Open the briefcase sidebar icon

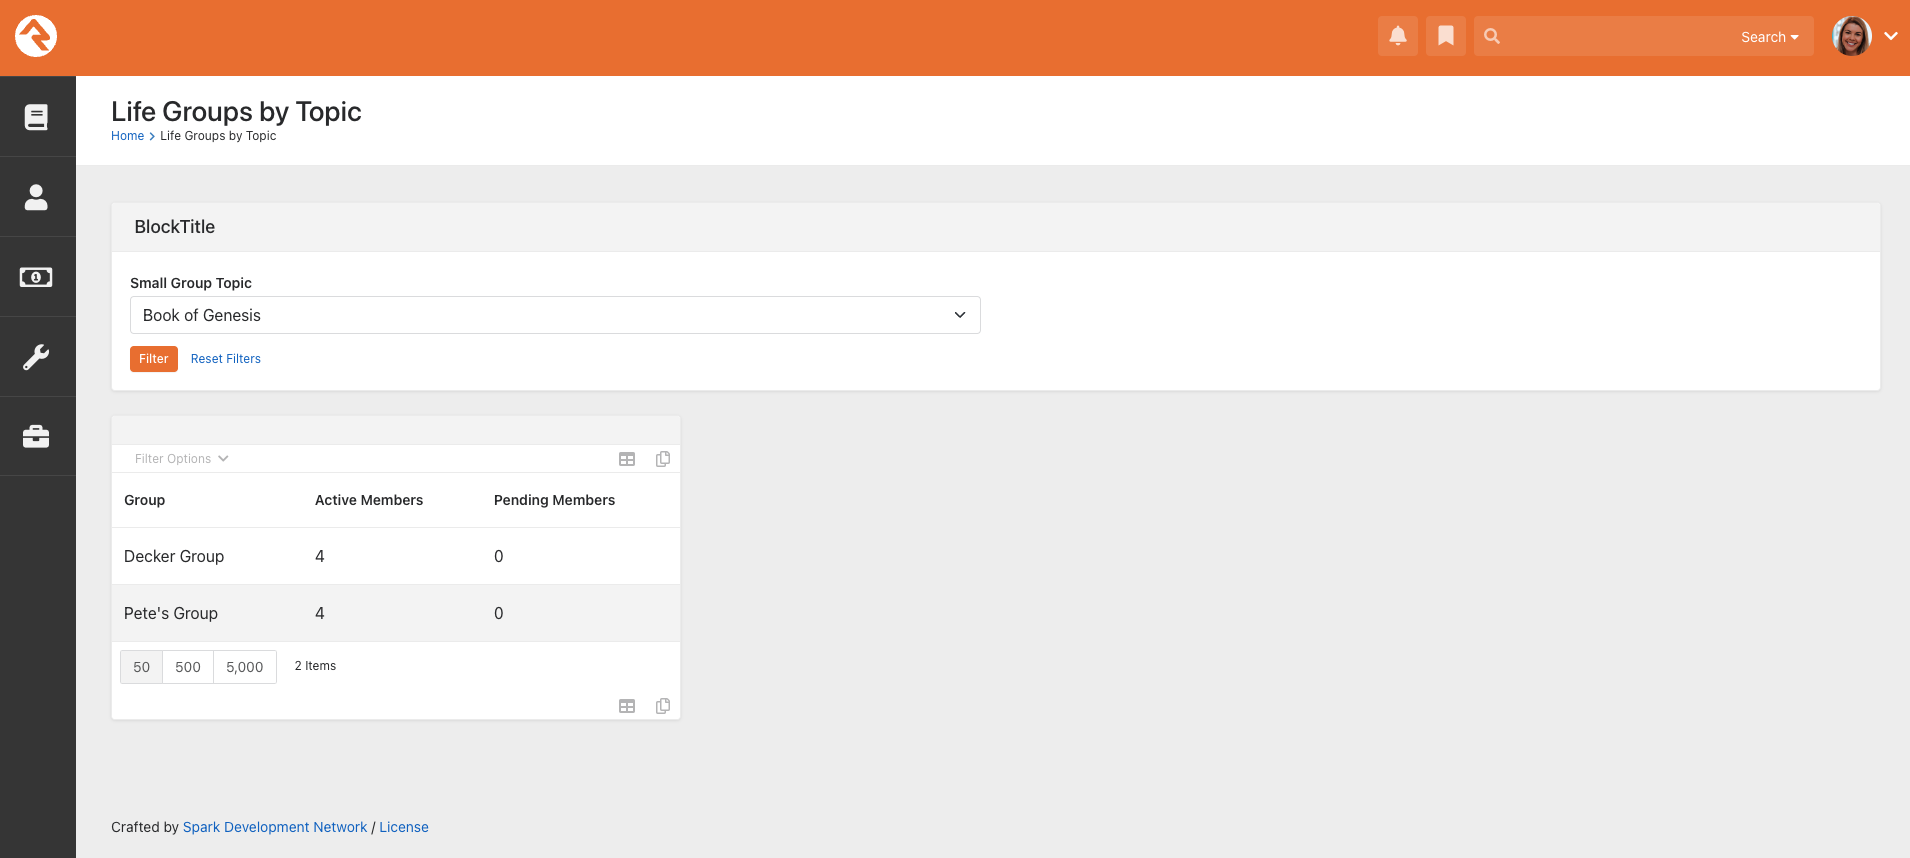pyautogui.click(x=36, y=437)
